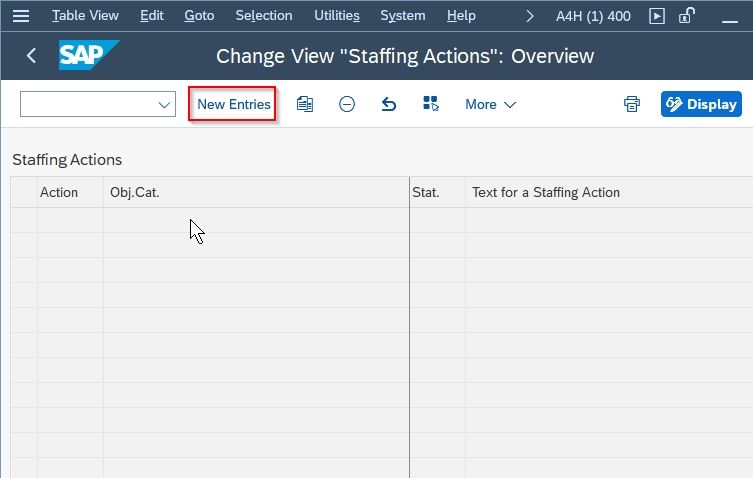Expand the menu bar overflow chevron

click(530, 16)
